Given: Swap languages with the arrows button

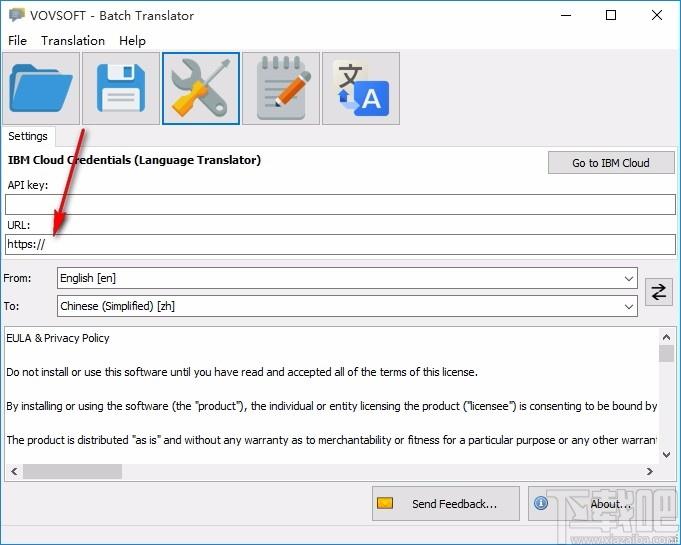Looking at the screenshot, I should pyautogui.click(x=658, y=292).
